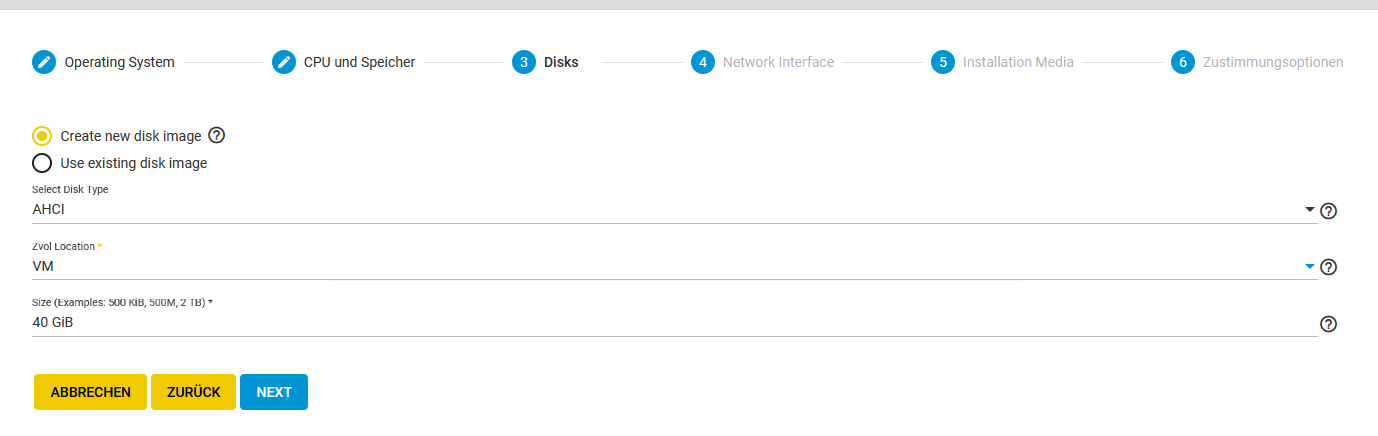Screen dimensions: 1378x436
Task: Go to the Network Interface step label
Action: [x=778, y=62]
